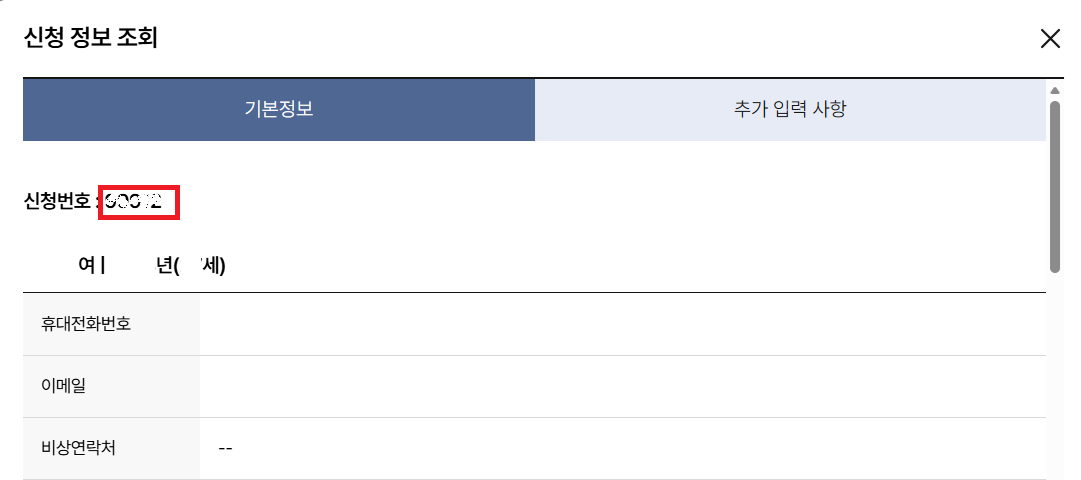Click the 이메일 row label
This screenshot has height=480, width=1081.
click(64, 385)
